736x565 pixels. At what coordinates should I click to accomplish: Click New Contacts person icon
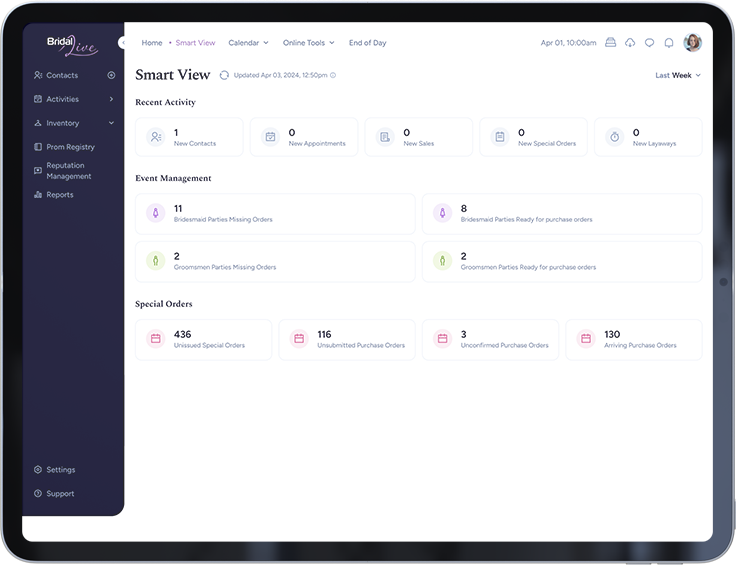point(155,137)
